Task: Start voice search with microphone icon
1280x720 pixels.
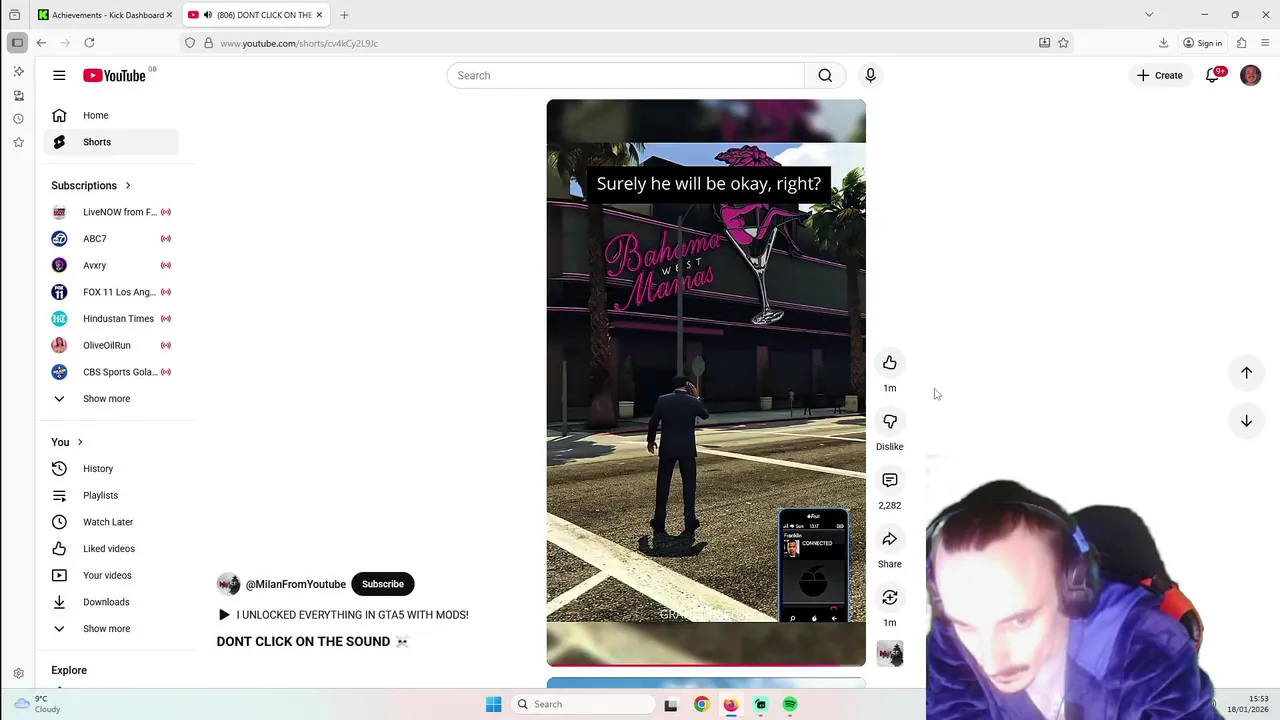Action: click(870, 75)
